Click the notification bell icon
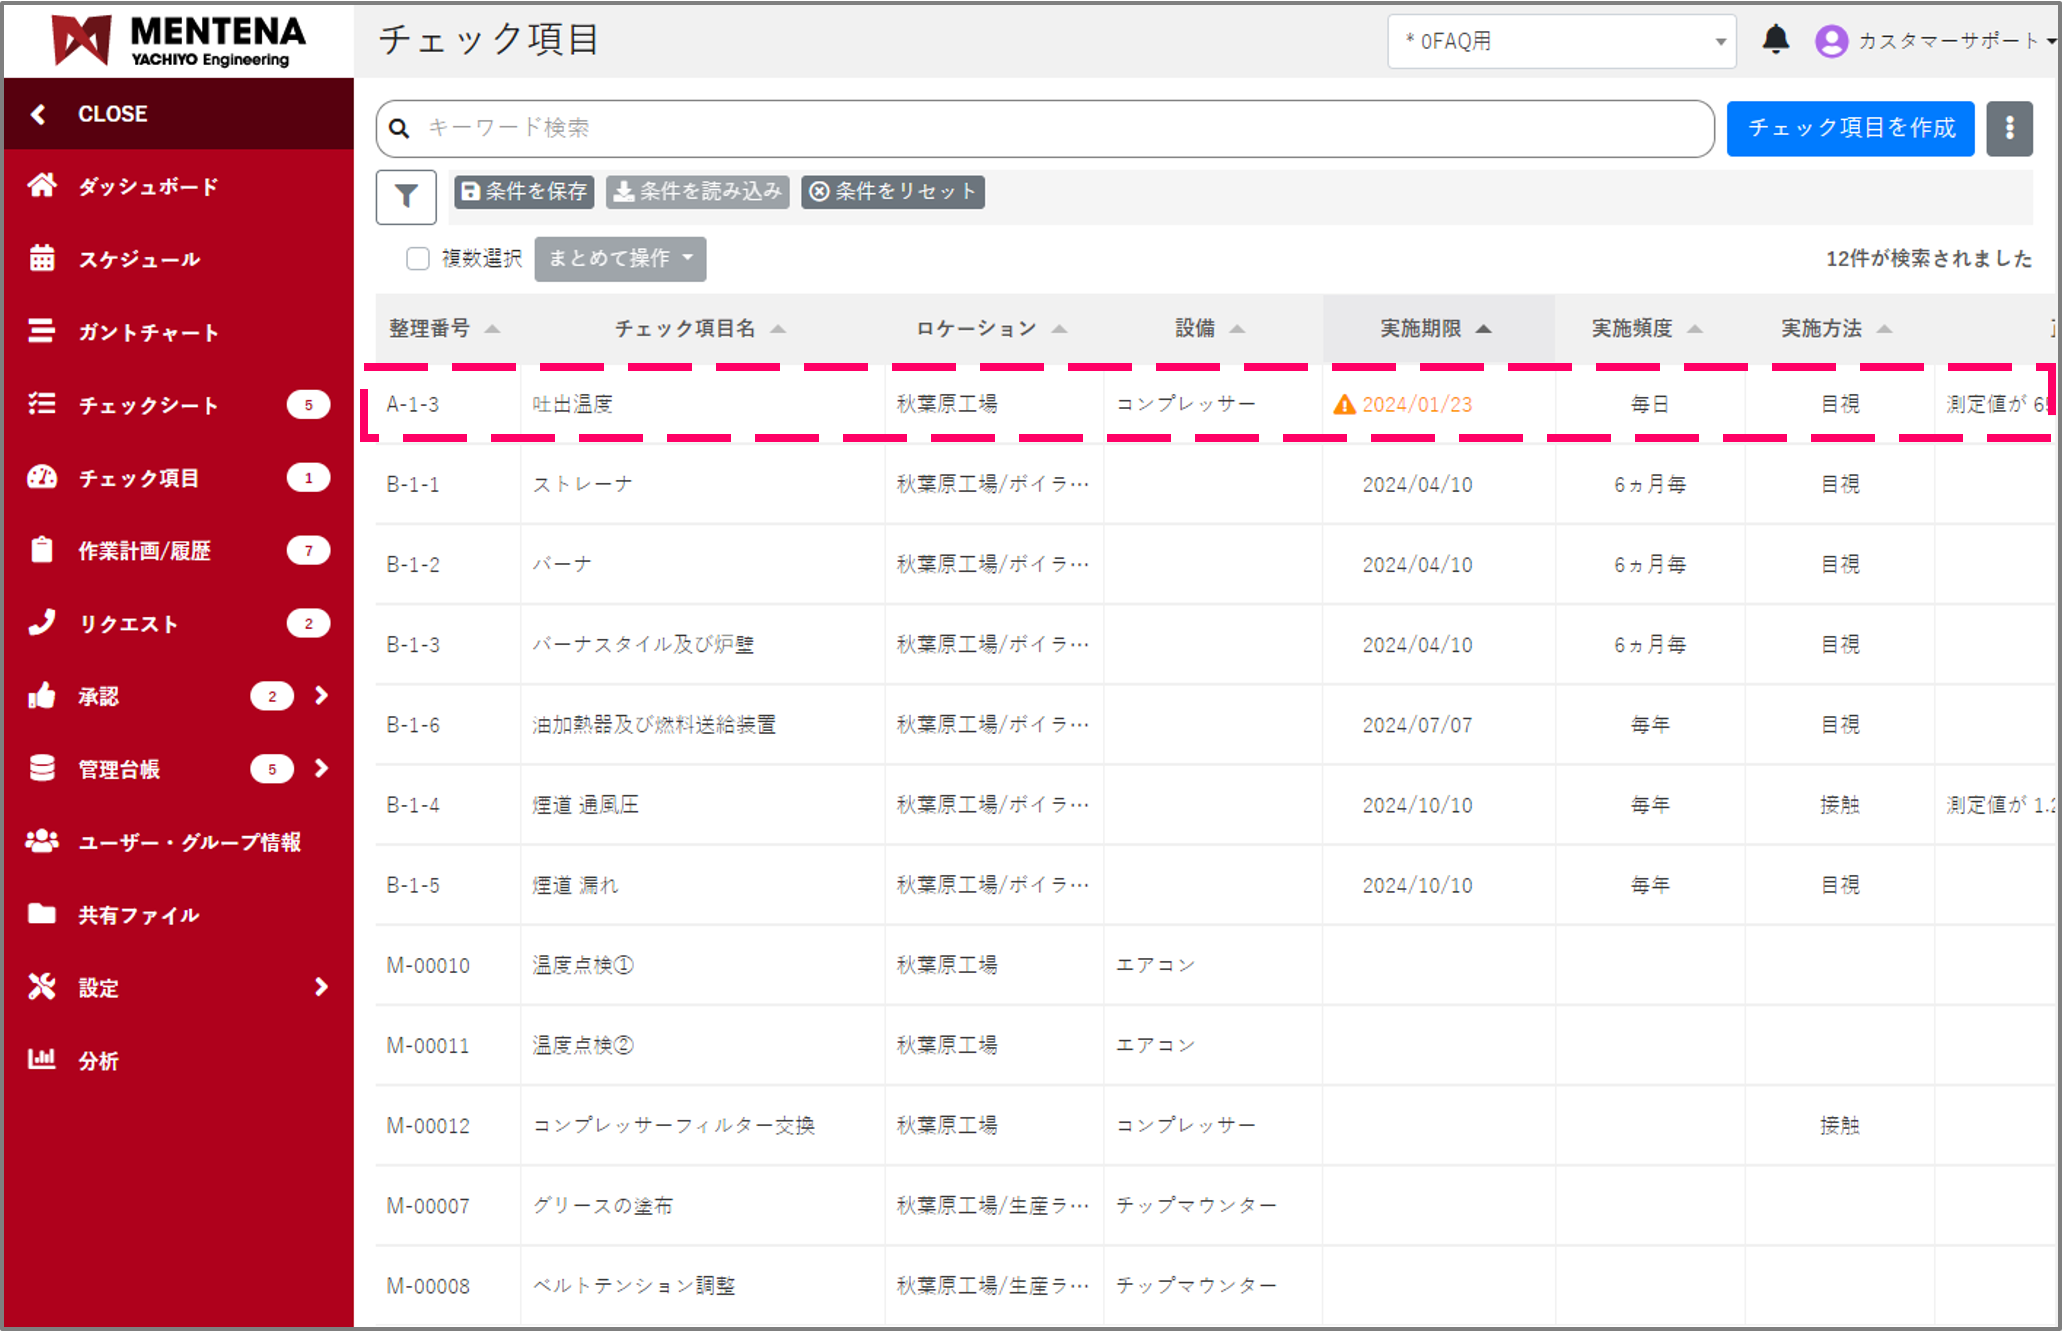This screenshot has width=2062, height=1332. (x=1775, y=40)
